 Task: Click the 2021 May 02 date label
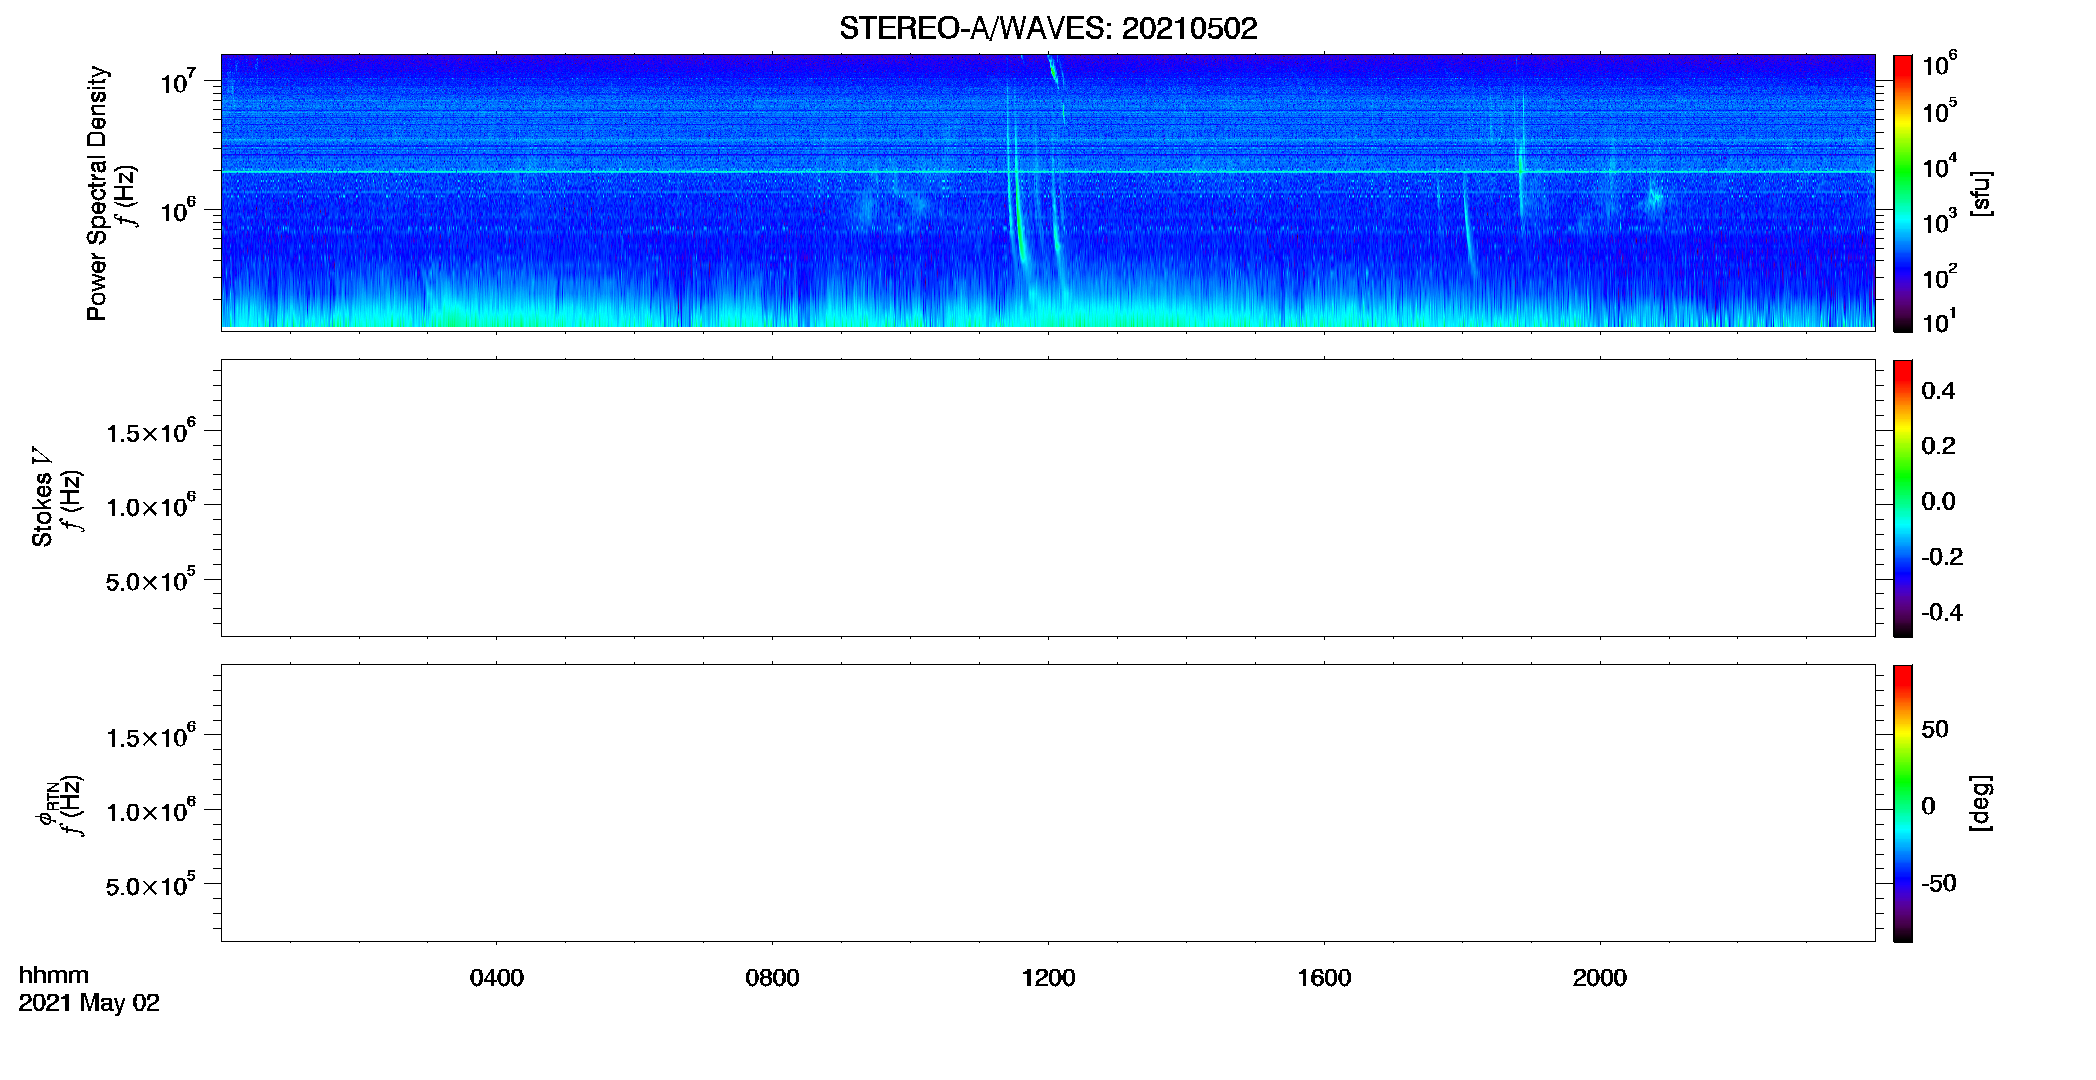(x=89, y=1003)
